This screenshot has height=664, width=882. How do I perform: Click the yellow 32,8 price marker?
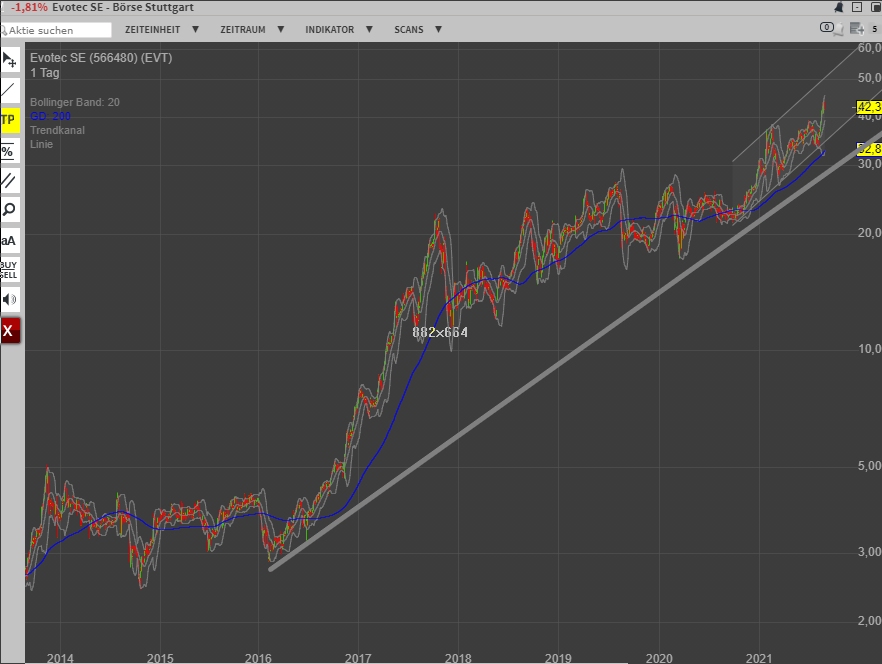coord(869,149)
